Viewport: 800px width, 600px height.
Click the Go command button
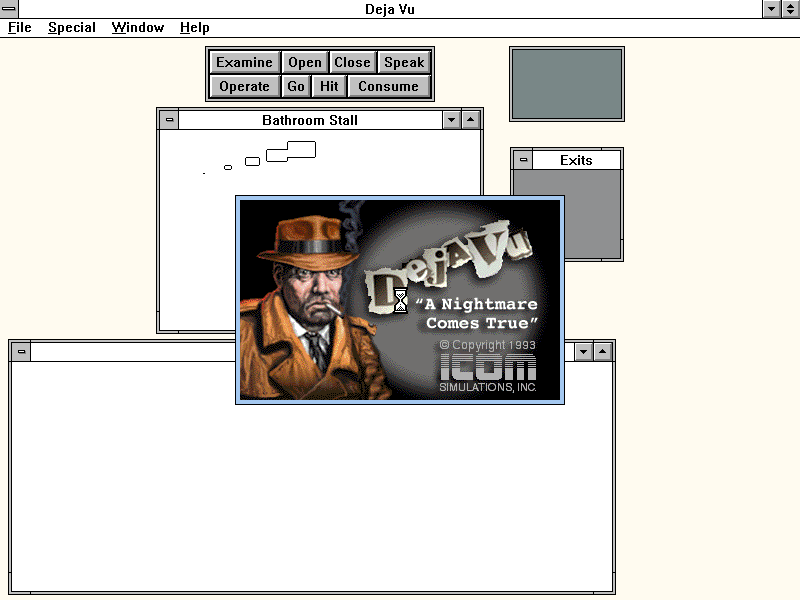tap(296, 86)
